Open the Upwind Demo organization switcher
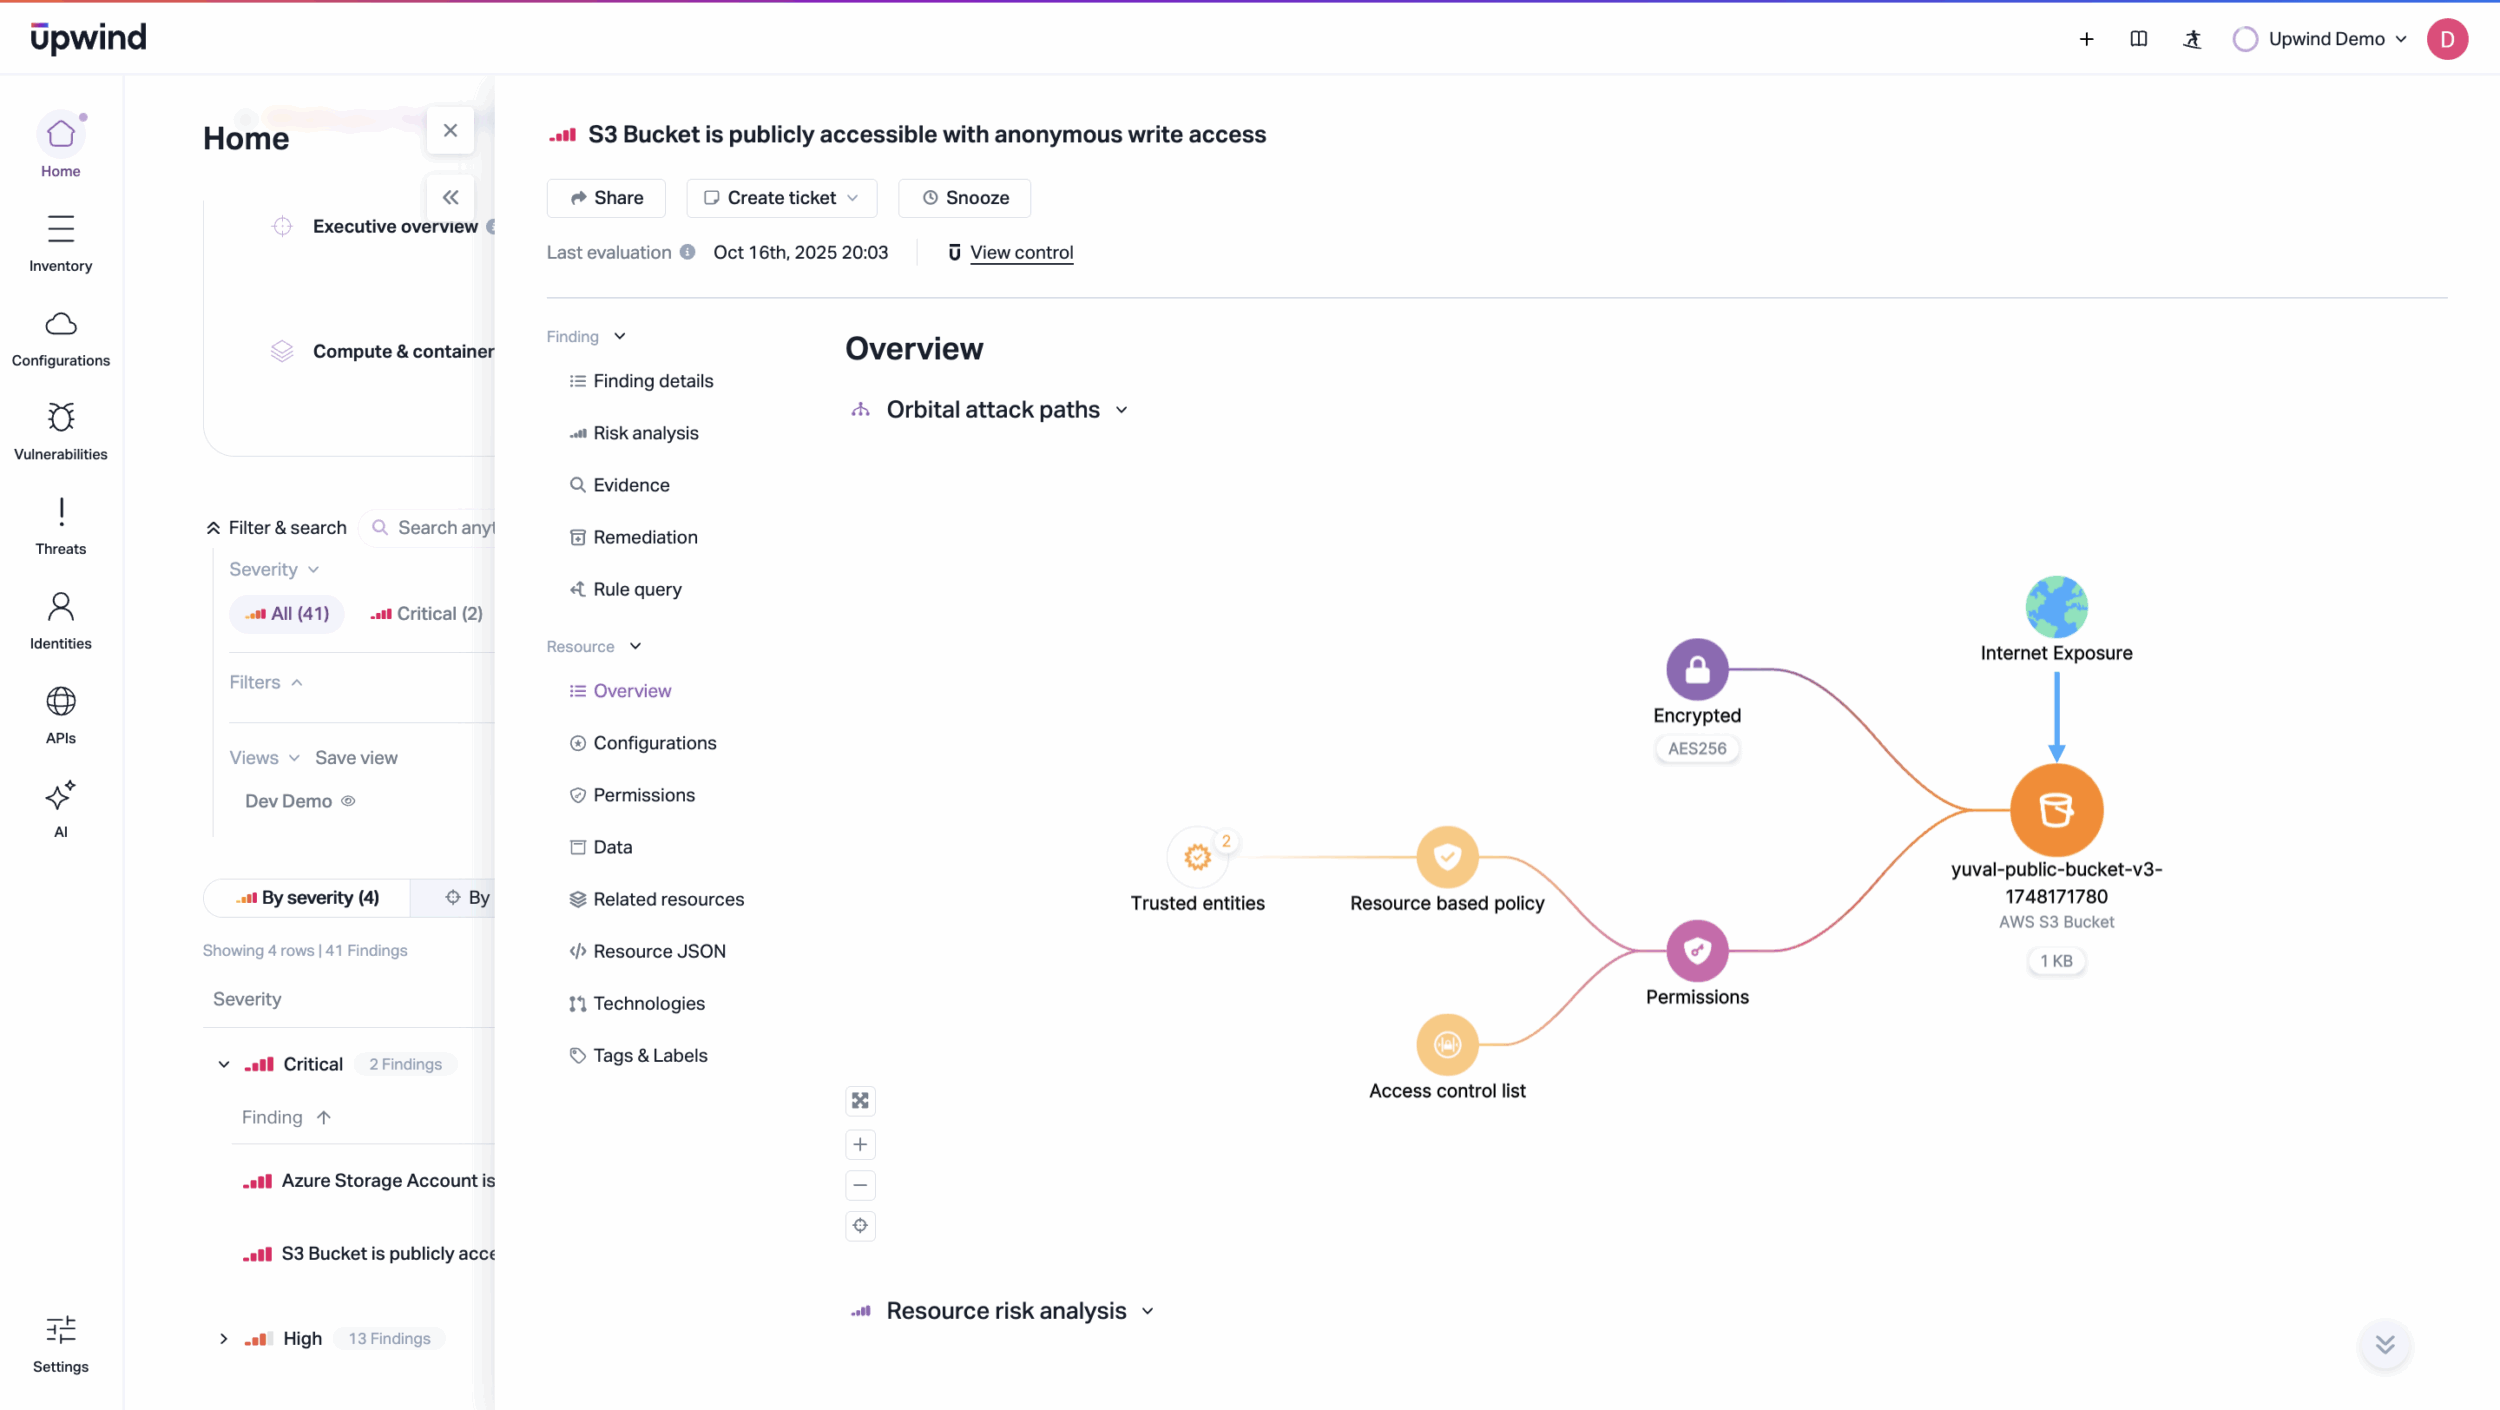Viewport: 2500px width, 1410px height. (2323, 39)
